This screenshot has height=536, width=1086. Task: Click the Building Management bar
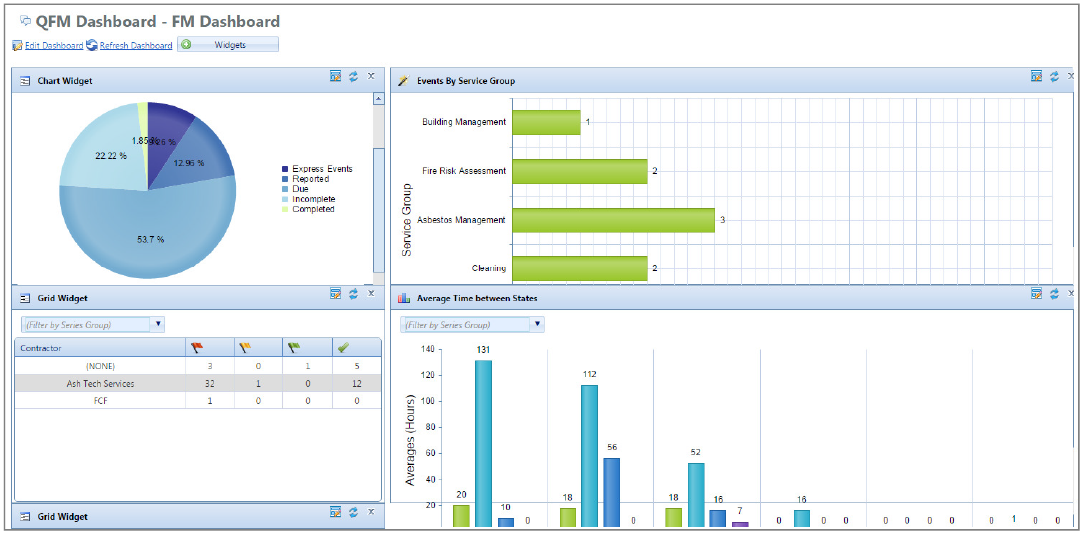click(x=546, y=122)
